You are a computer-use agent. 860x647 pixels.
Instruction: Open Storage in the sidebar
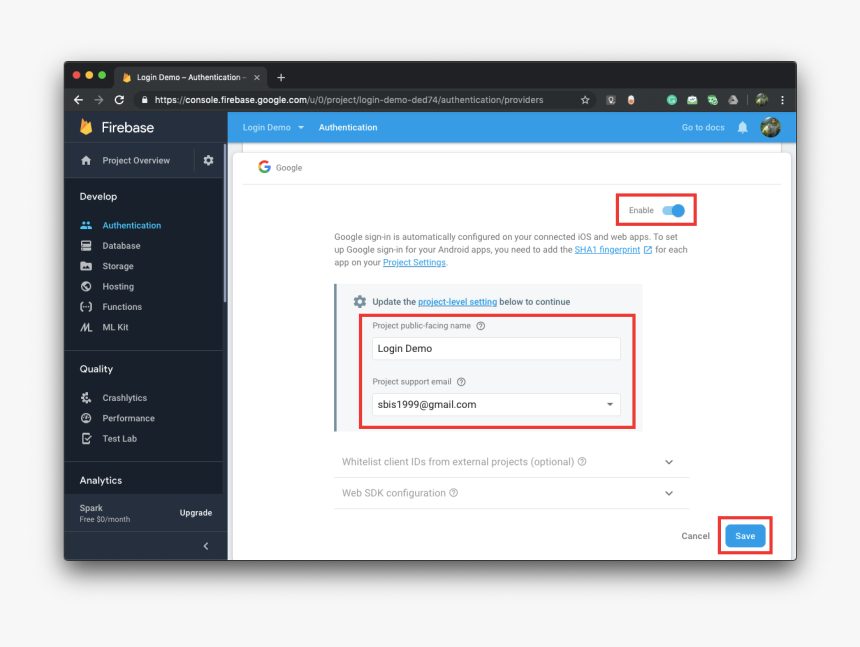click(x=118, y=266)
